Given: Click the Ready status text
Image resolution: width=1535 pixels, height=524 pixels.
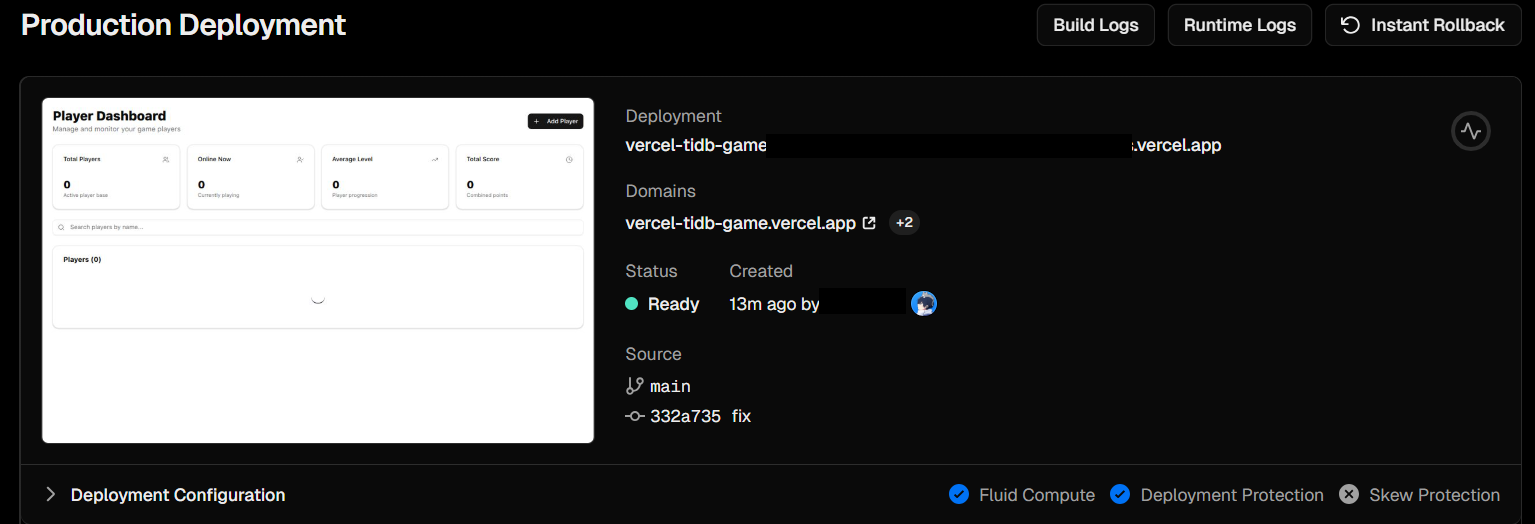Looking at the screenshot, I should 673,304.
